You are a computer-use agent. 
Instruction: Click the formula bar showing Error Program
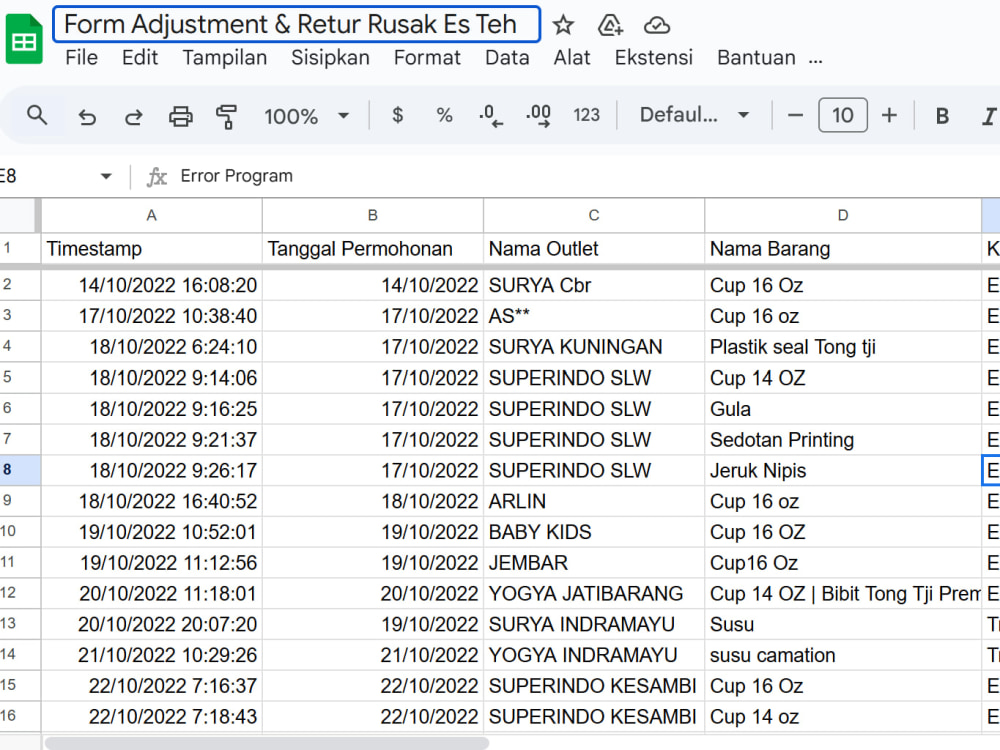click(587, 176)
